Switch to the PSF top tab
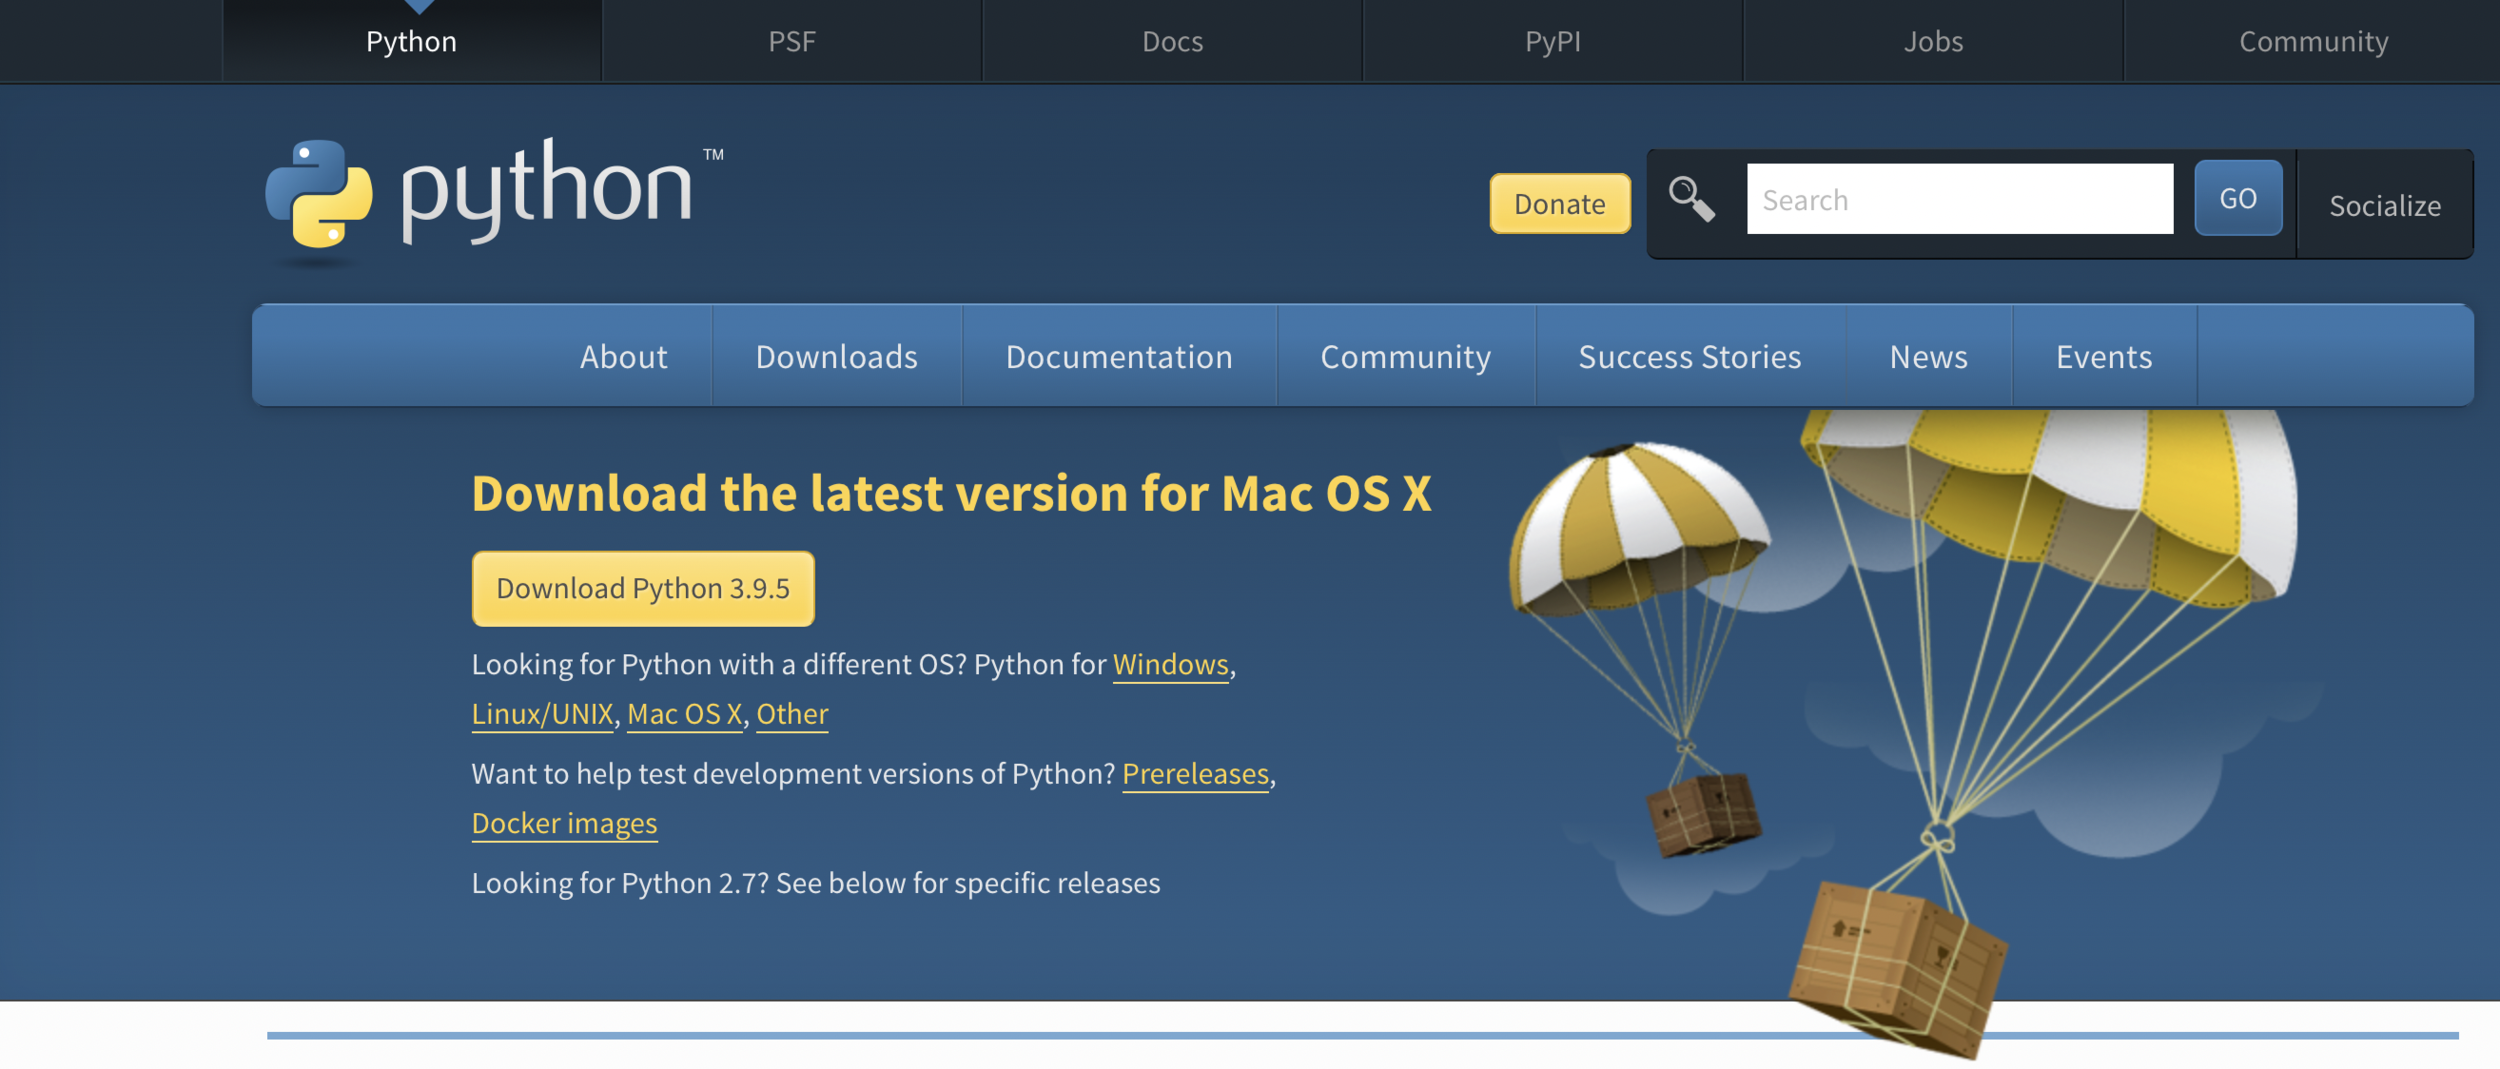The width and height of the screenshot is (2500, 1069). click(792, 41)
